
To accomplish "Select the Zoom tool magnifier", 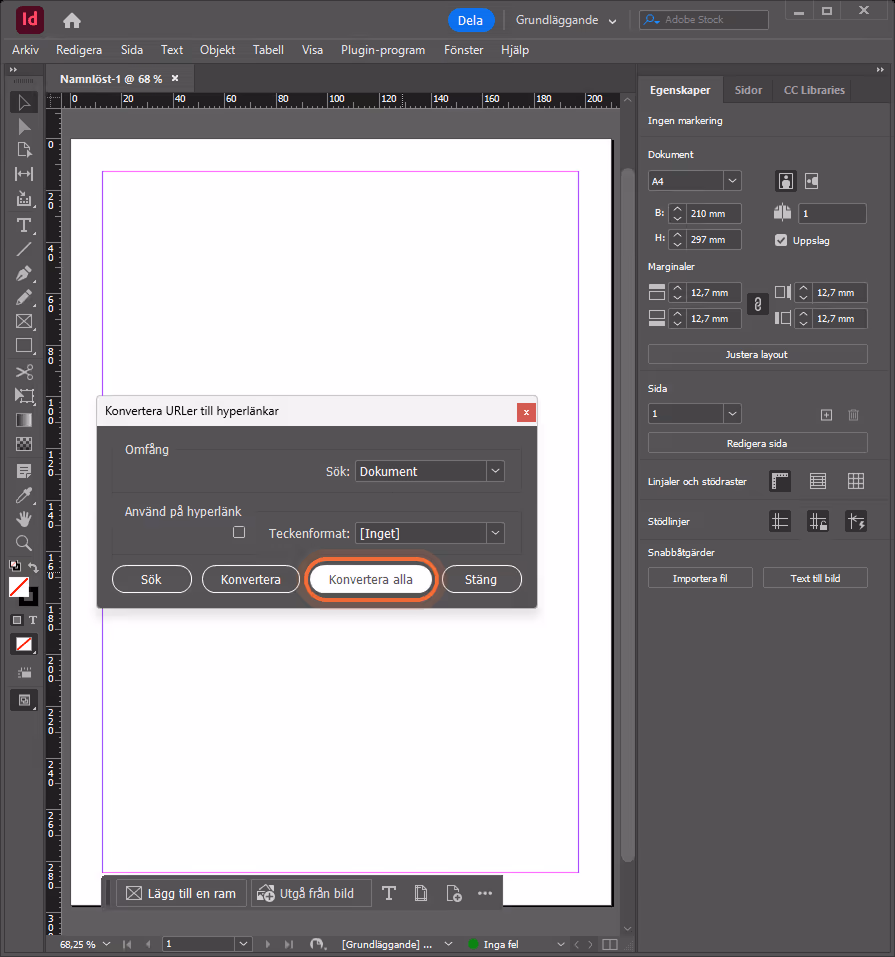I will [24, 543].
